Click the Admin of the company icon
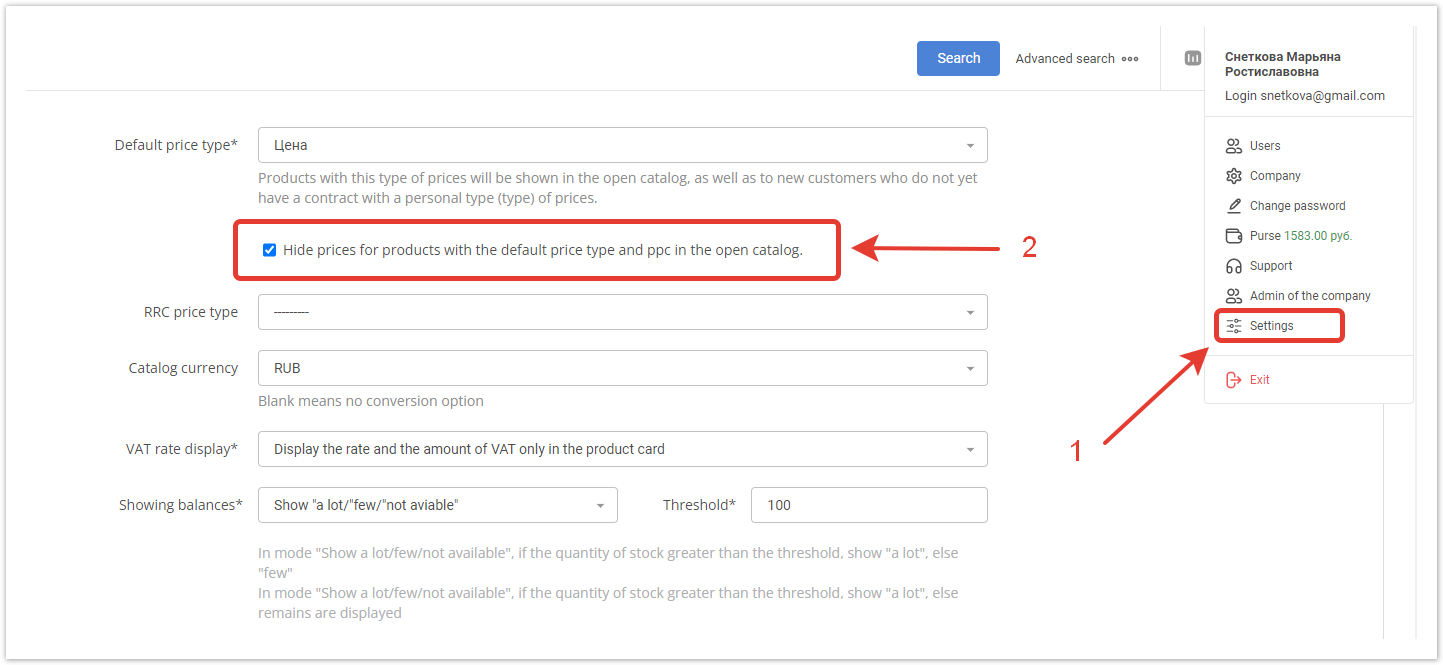This screenshot has width=1443, height=665. coord(1233,296)
